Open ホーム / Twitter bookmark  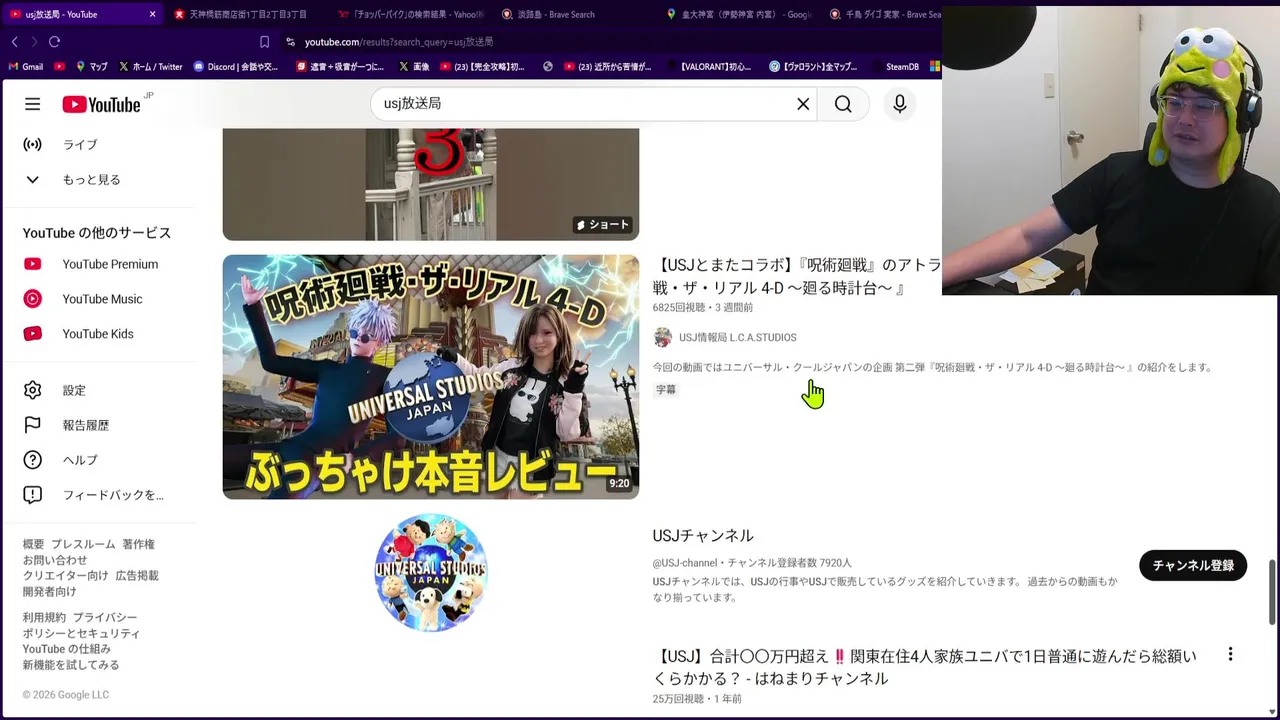click(151, 67)
